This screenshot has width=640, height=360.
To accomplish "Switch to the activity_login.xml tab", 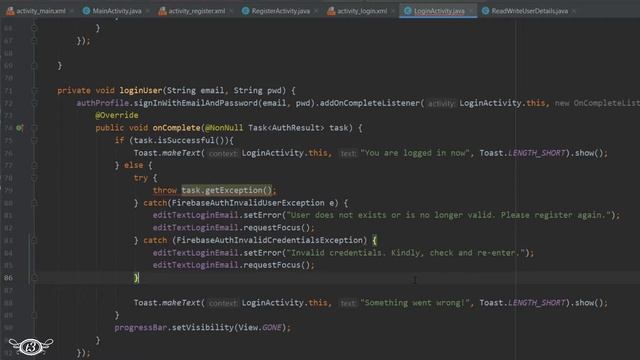I will click(x=357, y=11).
